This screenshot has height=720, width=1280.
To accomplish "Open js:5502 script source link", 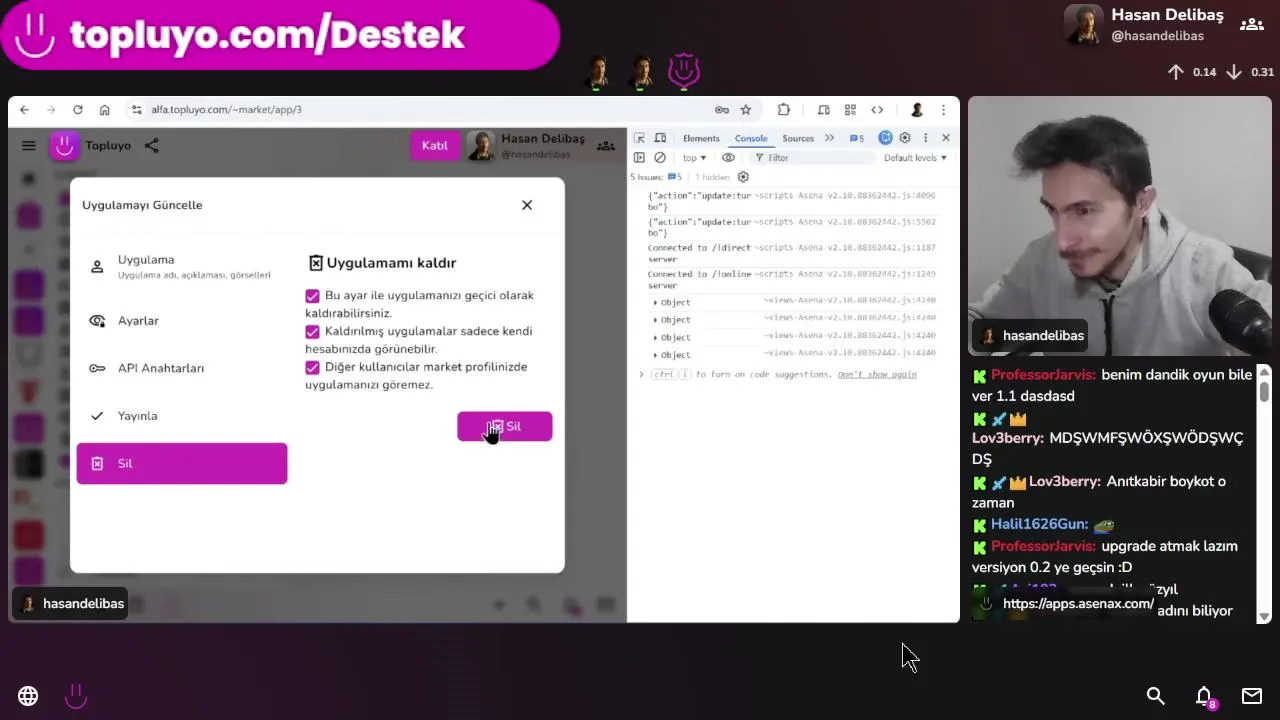I will point(845,222).
